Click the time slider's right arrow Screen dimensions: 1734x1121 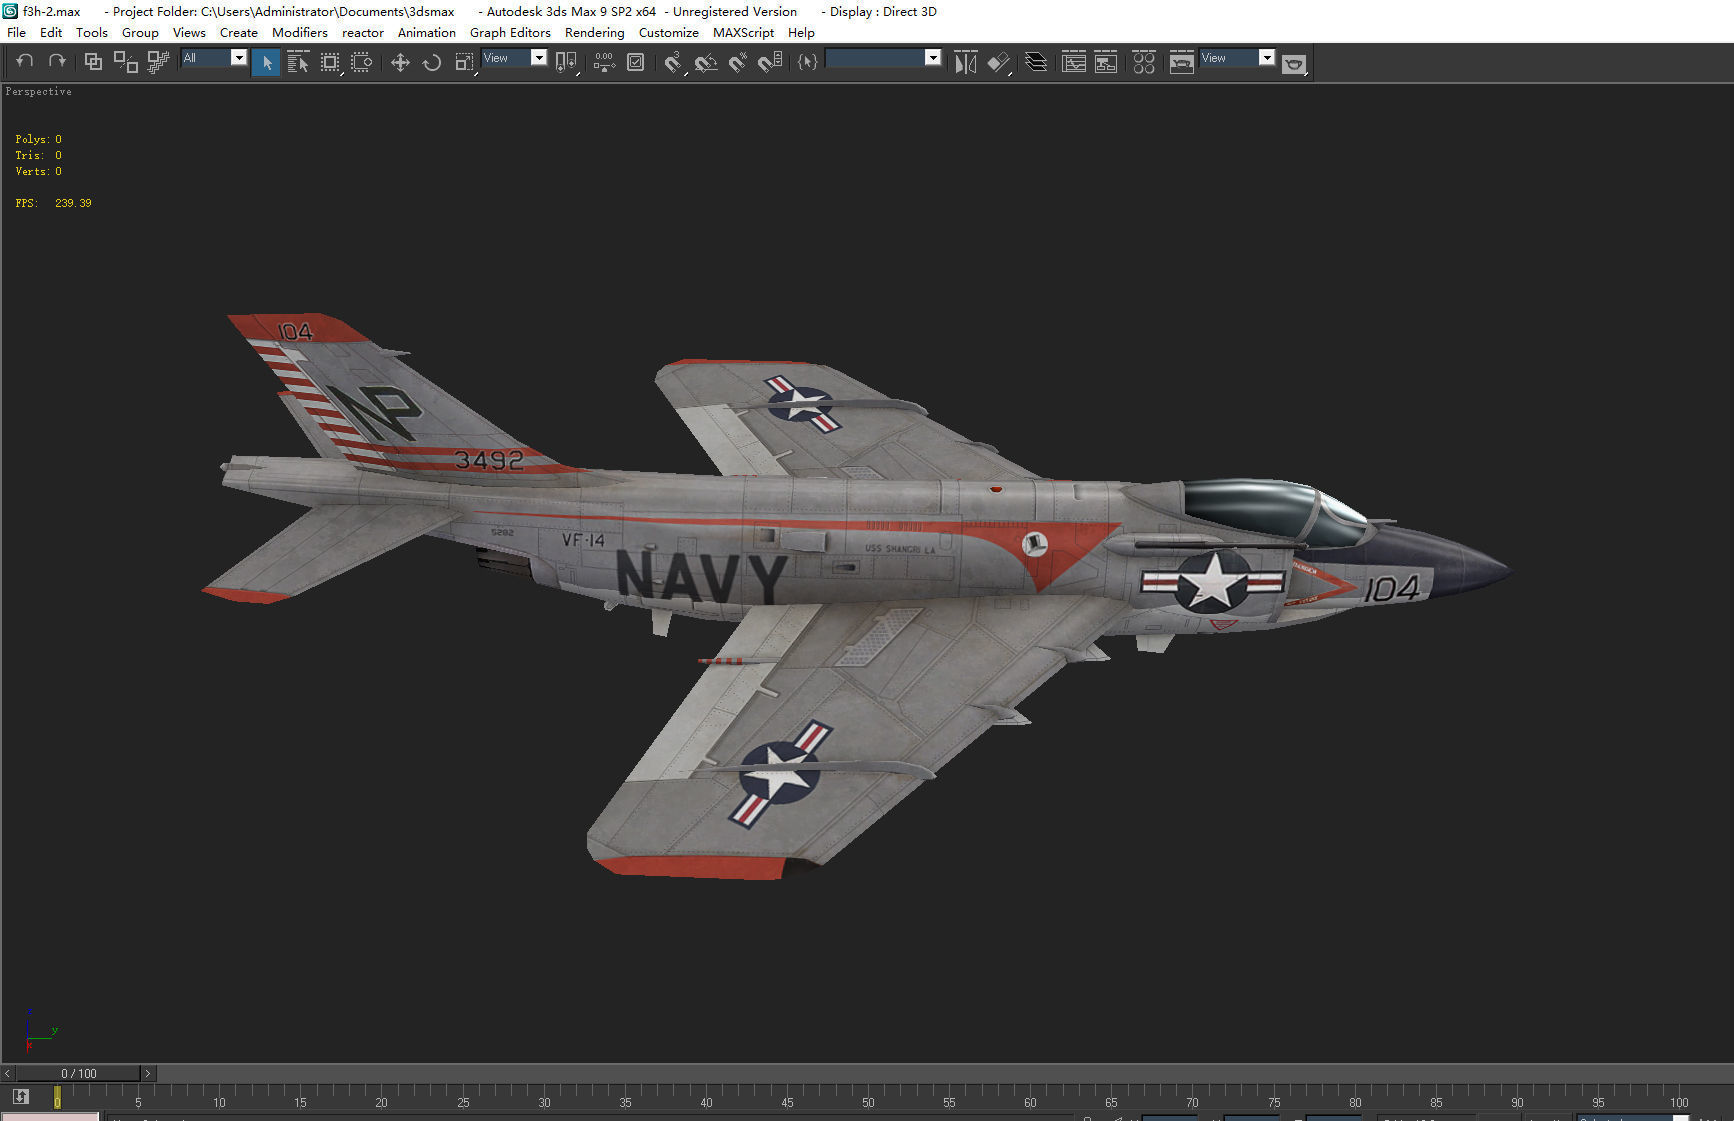click(x=148, y=1073)
